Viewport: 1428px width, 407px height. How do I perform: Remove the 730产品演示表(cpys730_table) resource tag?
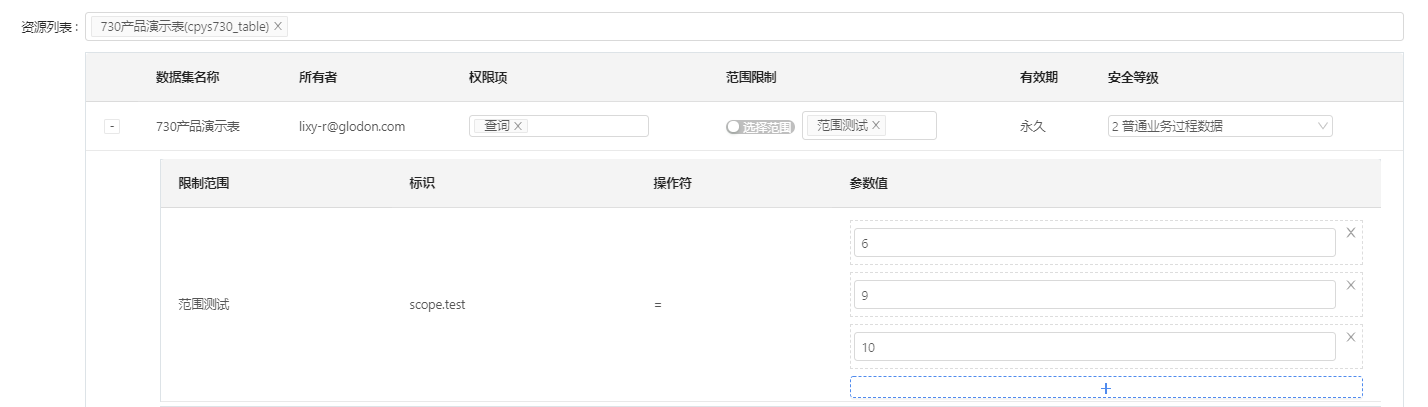[278, 27]
